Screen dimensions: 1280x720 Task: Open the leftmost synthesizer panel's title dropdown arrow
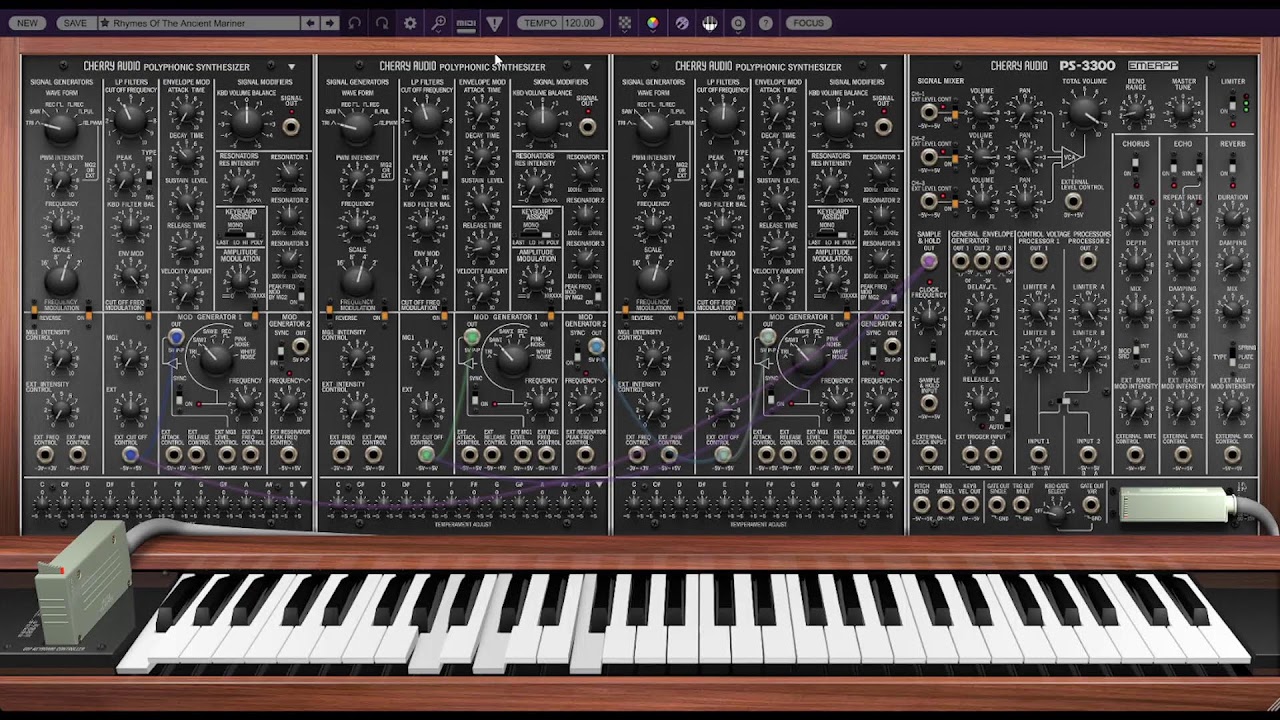[291, 67]
